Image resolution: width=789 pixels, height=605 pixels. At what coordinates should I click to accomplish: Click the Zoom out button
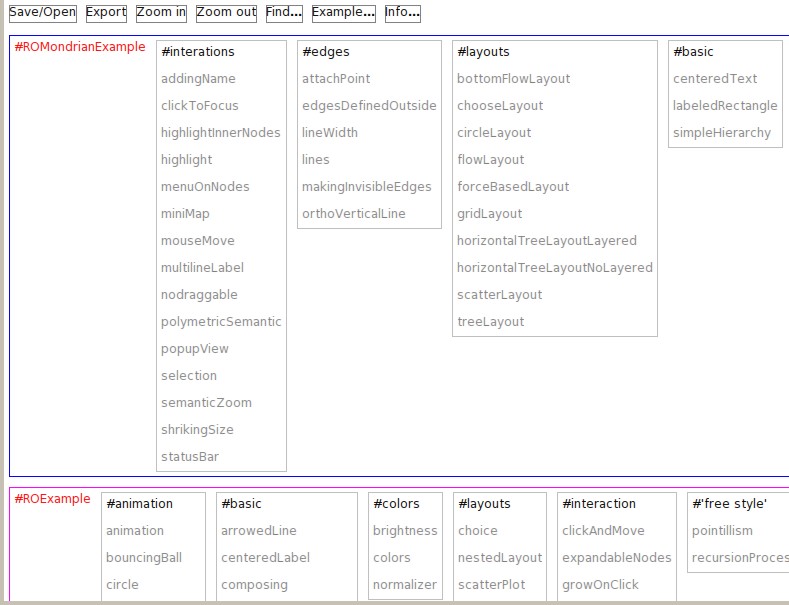click(226, 13)
